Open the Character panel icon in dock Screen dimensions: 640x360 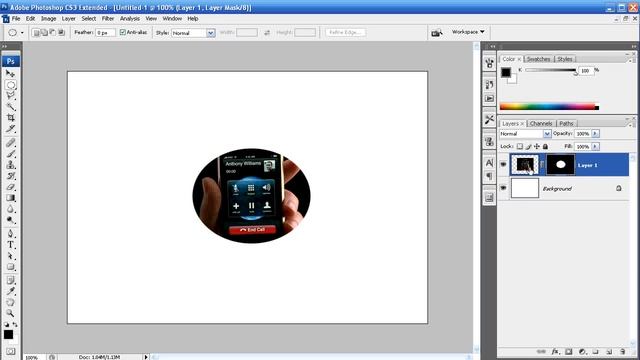pyautogui.click(x=489, y=163)
